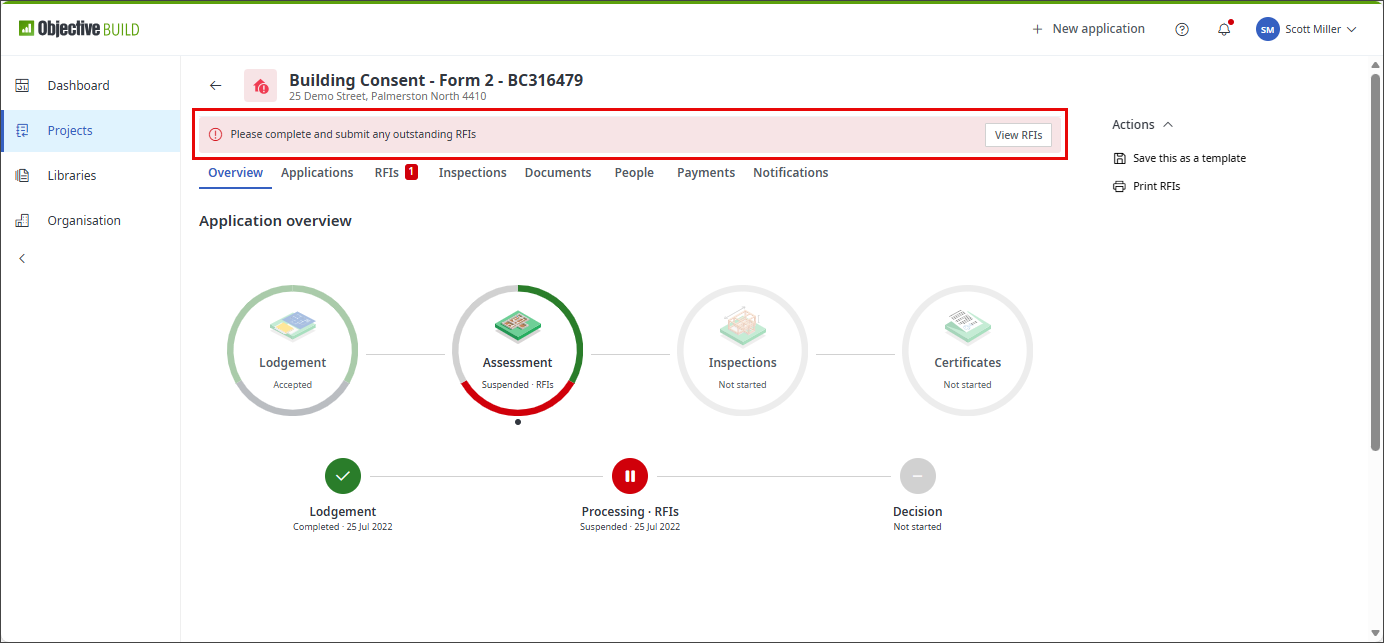This screenshot has height=643, width=1384.
Task: Click the Certificates stage illustration icon
Action: pyautogui.click(x=968, y=325)
